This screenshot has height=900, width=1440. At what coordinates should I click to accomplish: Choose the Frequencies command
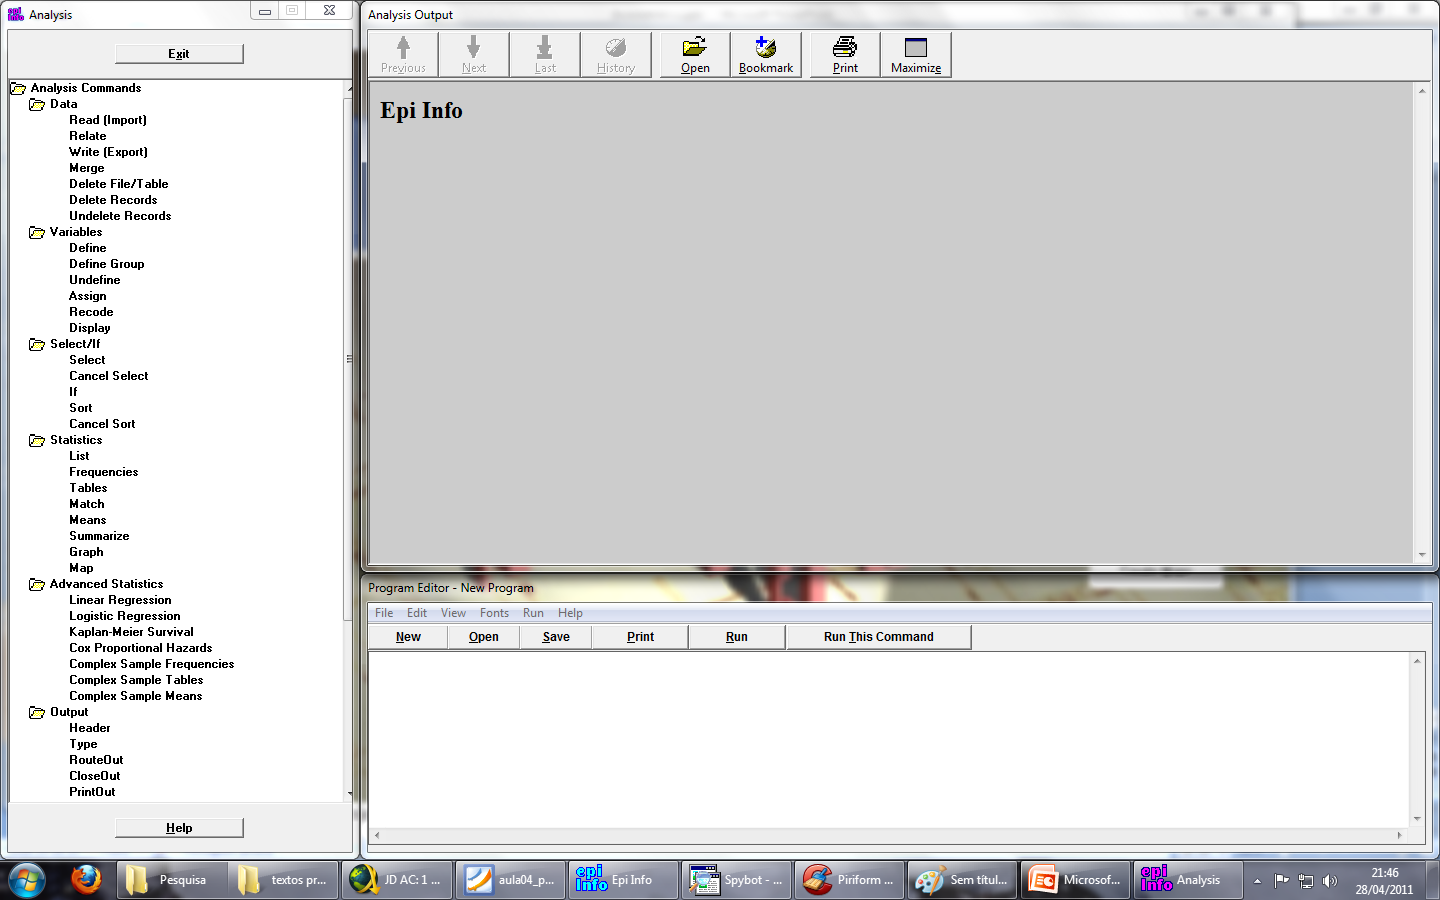[x=104, y=472]
